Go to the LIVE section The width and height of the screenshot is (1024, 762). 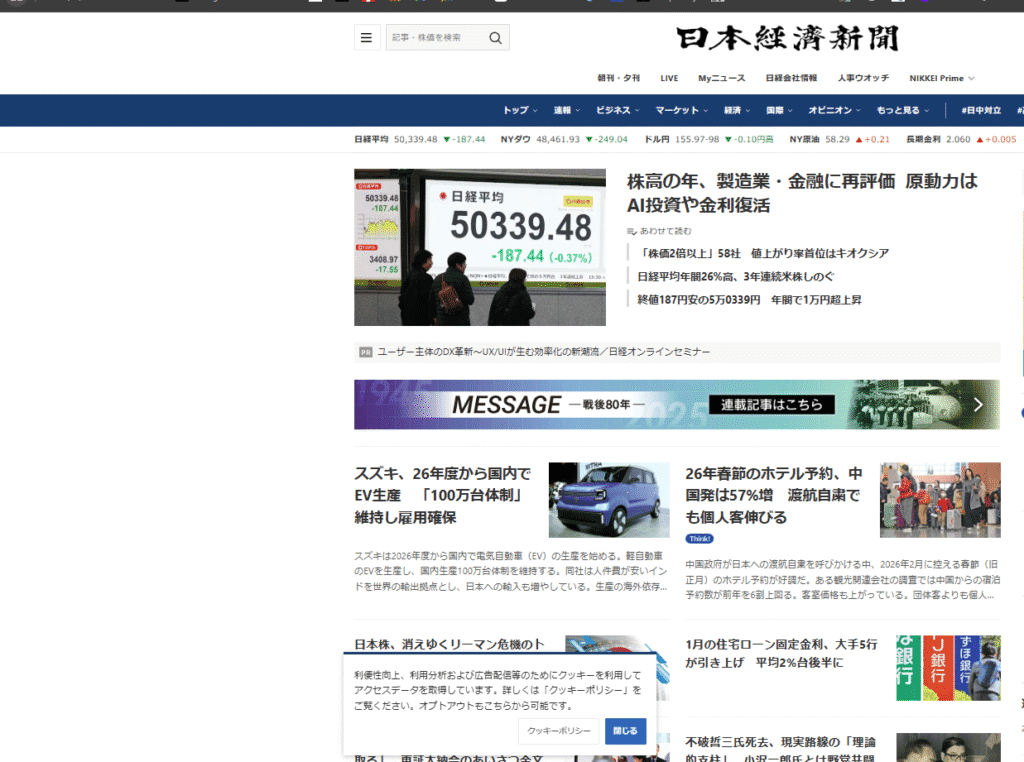click(x=669, y=78)
